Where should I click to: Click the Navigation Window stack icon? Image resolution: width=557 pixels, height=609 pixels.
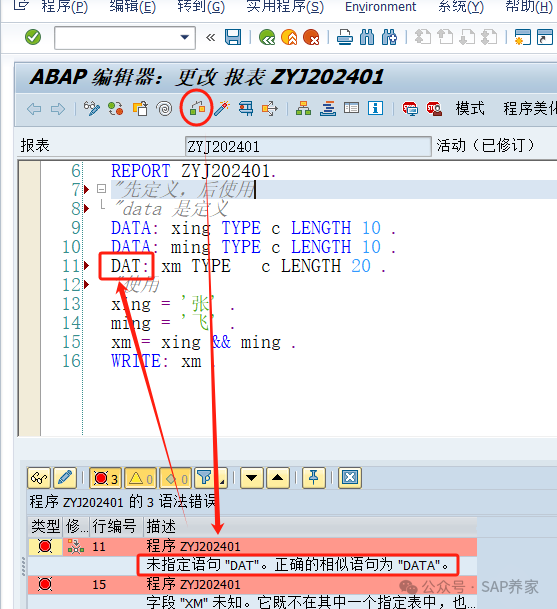point(328,108)
